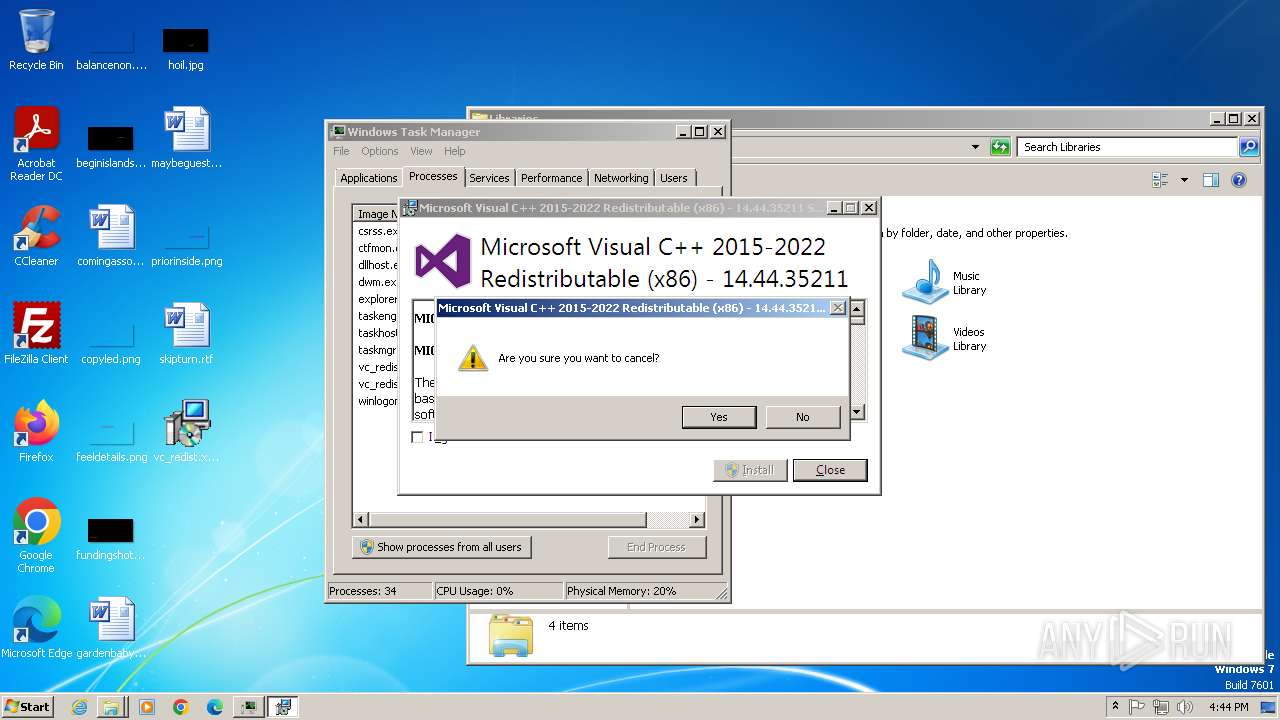Confirm cancel by clicking Yes

(718, 417)
